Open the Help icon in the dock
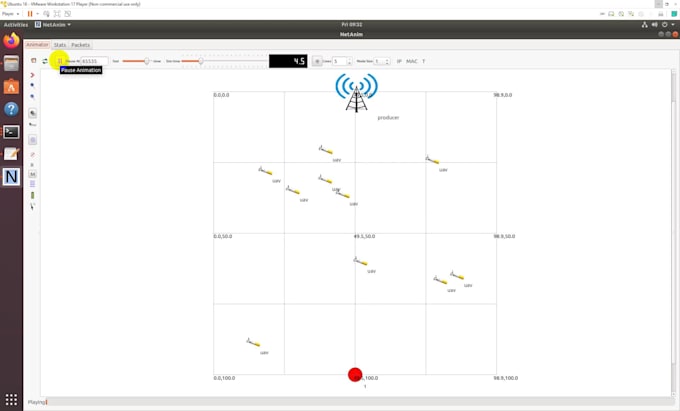680x411 pixels. pyautogui.click(x=11, y=109)
